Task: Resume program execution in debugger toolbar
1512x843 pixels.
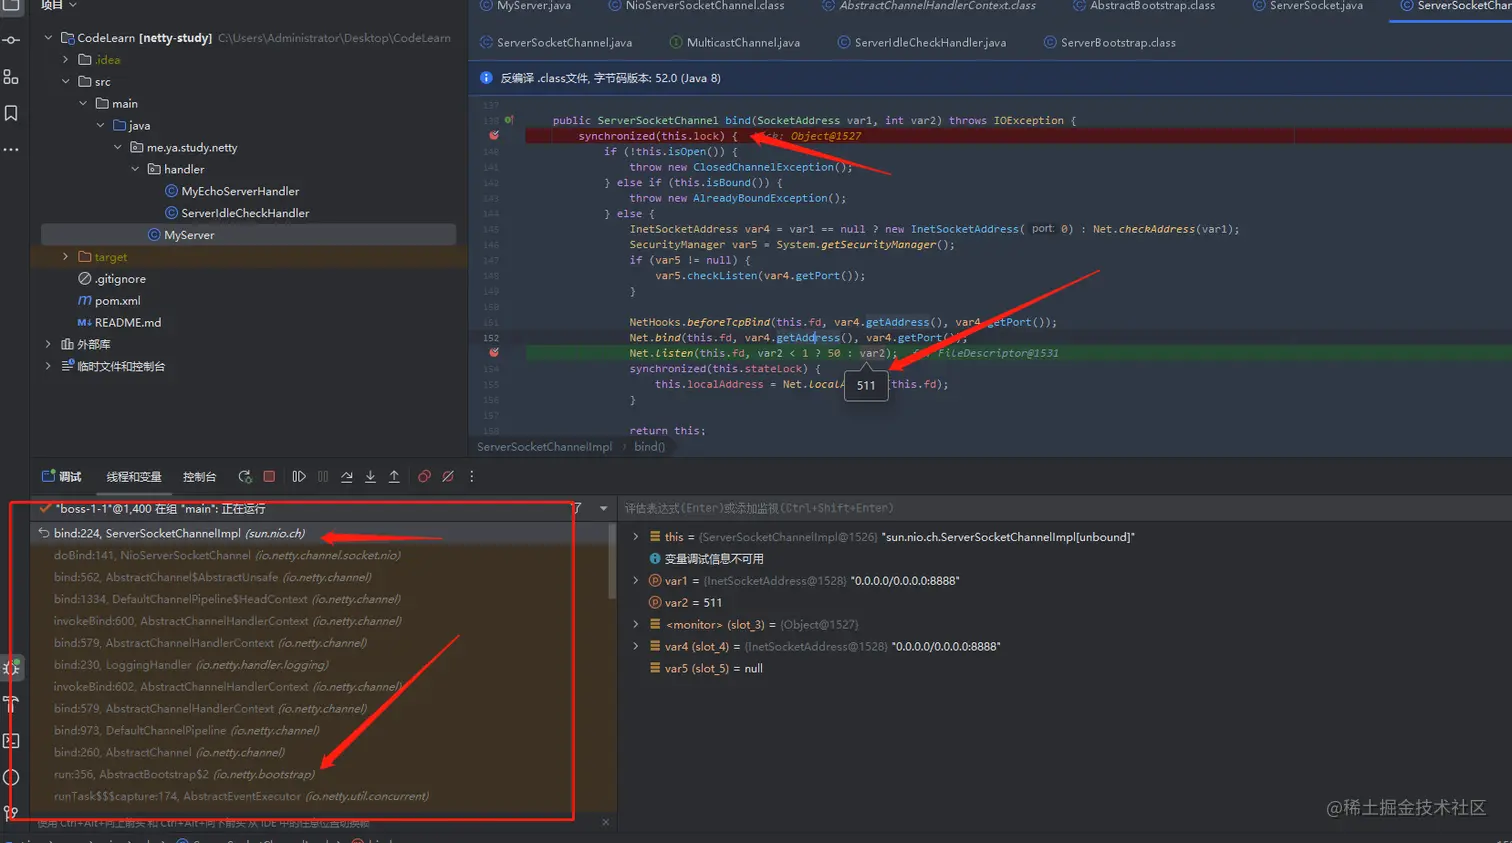Action: coord(298,477)
